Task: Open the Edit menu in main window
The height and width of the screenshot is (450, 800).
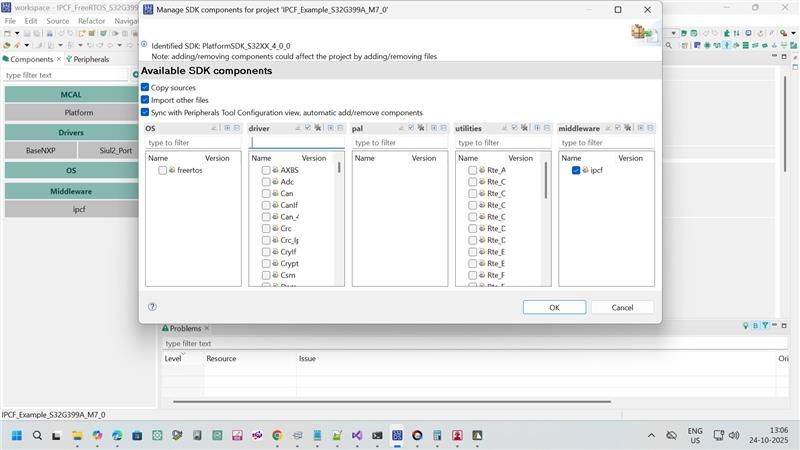Action: (x=31, y=21)
